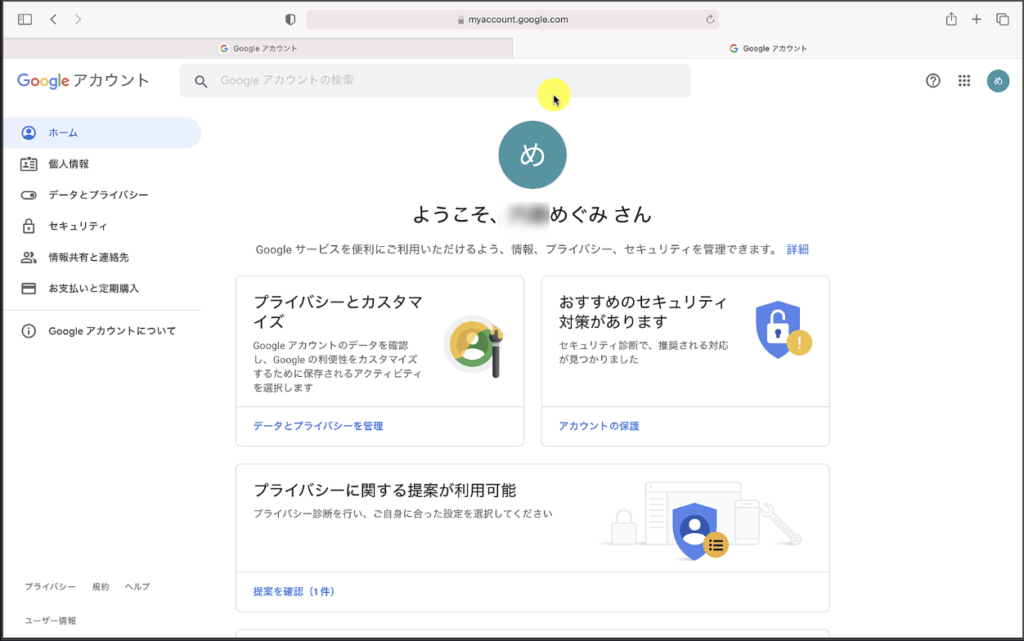
Task: Open 個人情報 in the sidebar
Action: point(102,164)
